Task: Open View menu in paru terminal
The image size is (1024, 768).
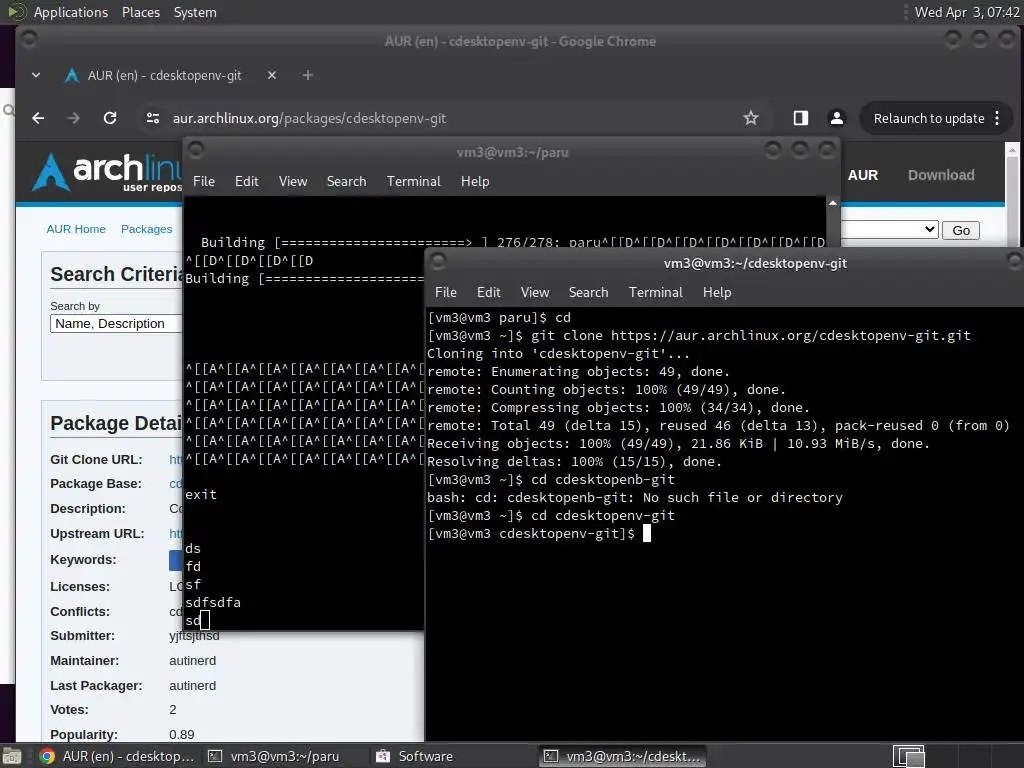Action: coord(293,182)
